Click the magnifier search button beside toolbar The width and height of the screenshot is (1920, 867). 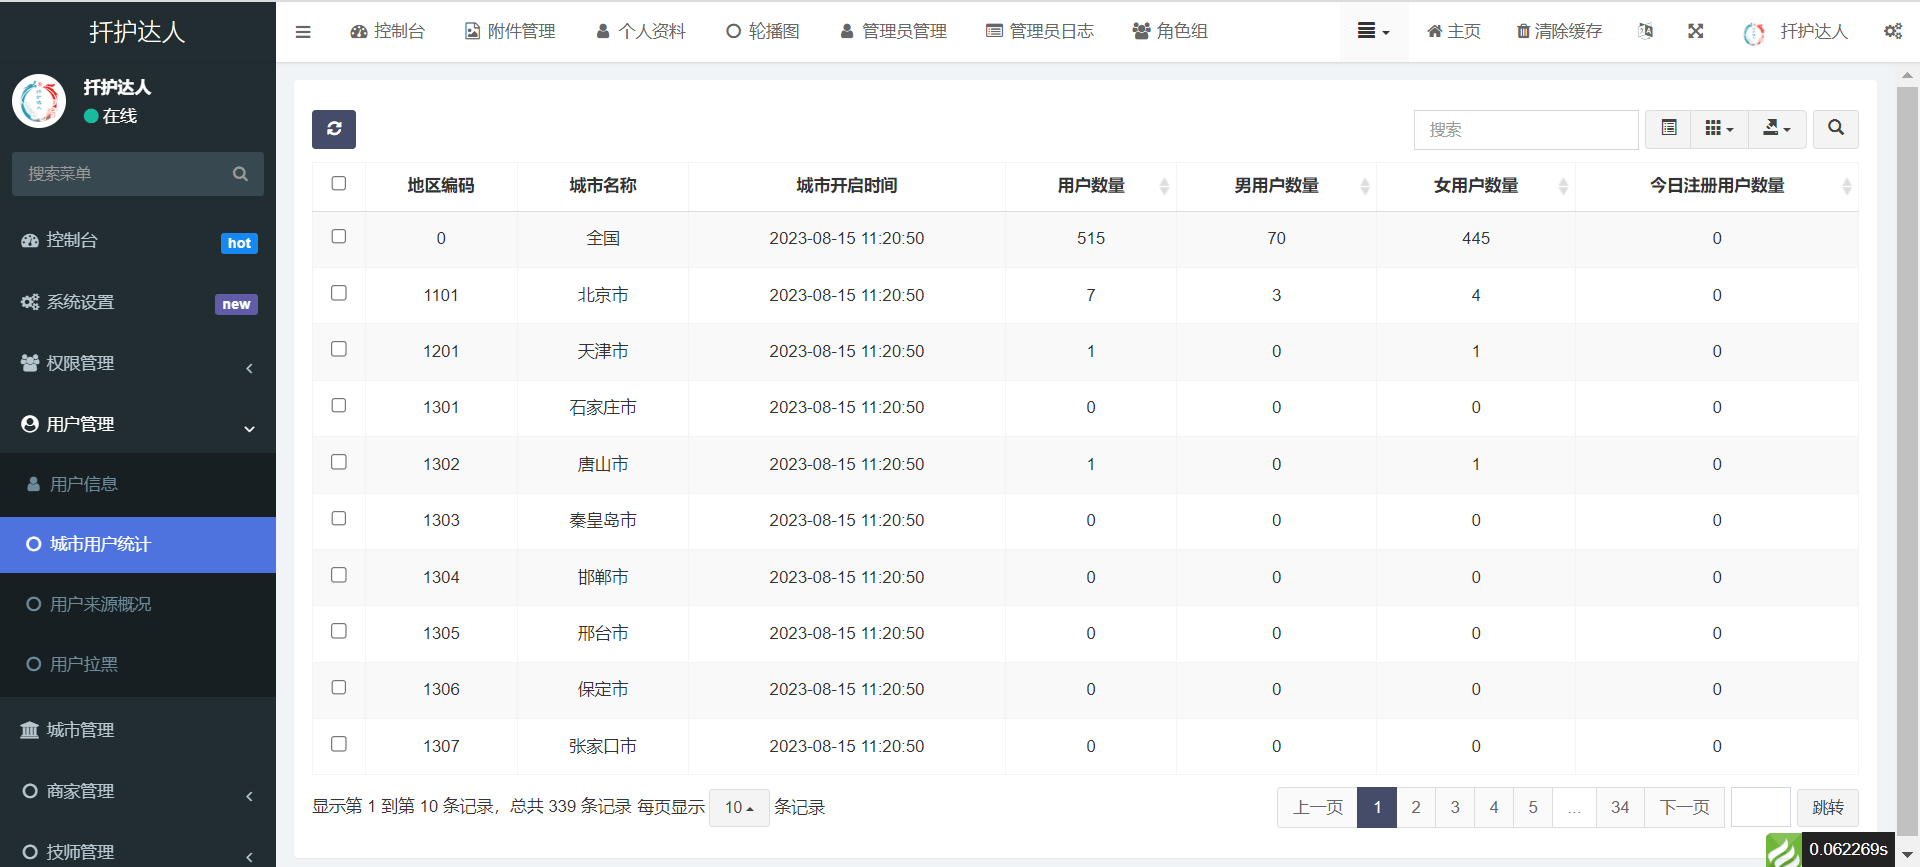pyautogui.click(x=1835, y=129)
